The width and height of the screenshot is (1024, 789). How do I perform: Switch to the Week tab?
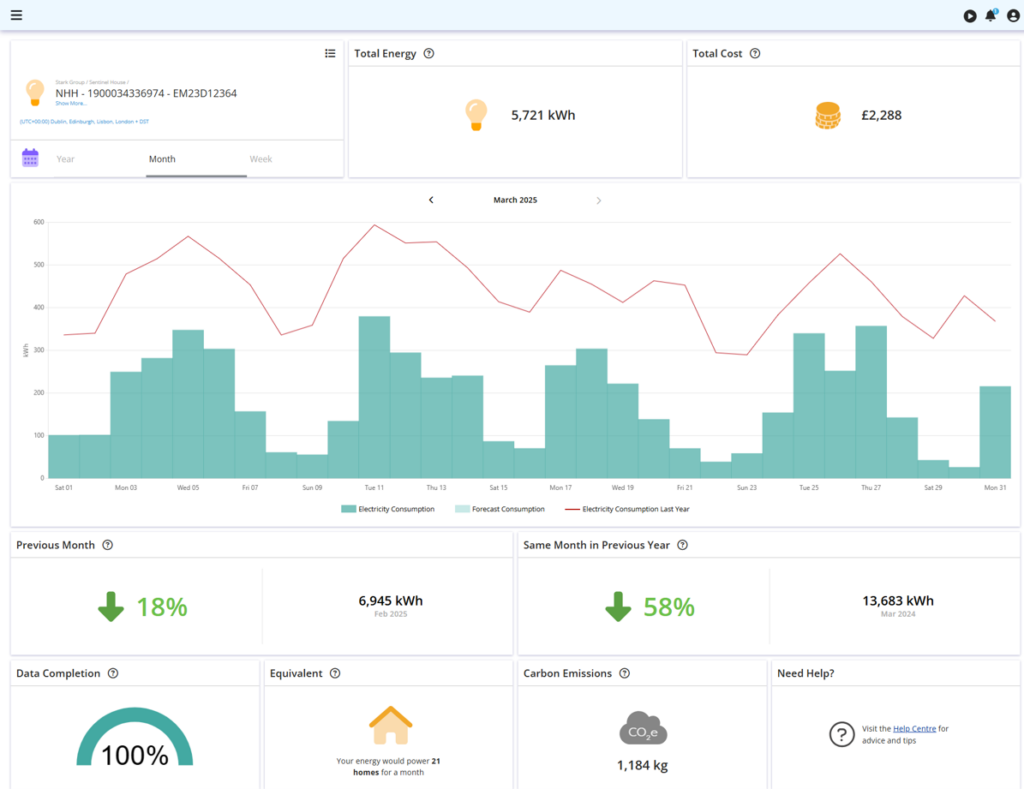(x=260, y=159)
